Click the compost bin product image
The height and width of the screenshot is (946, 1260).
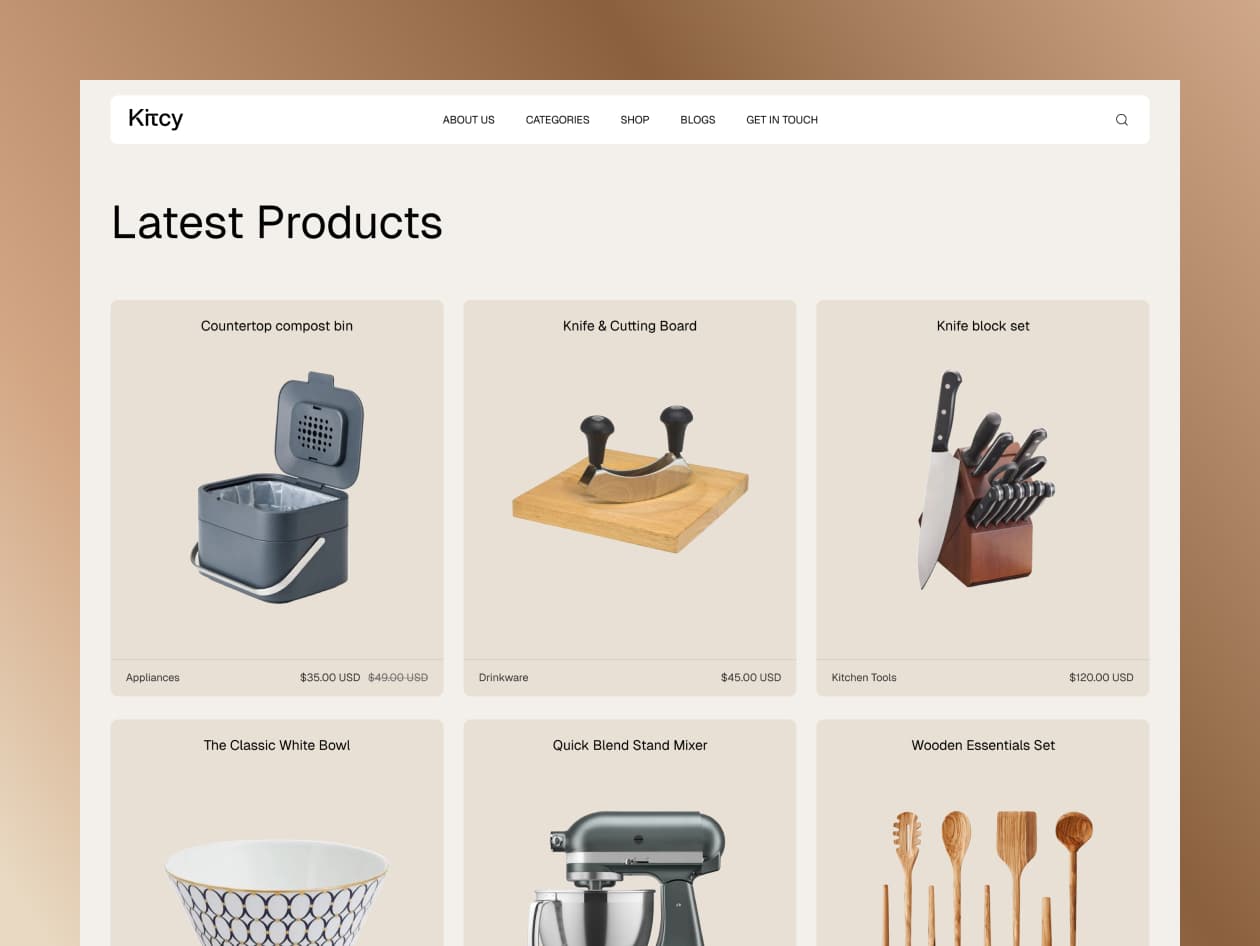click(277, 487)
